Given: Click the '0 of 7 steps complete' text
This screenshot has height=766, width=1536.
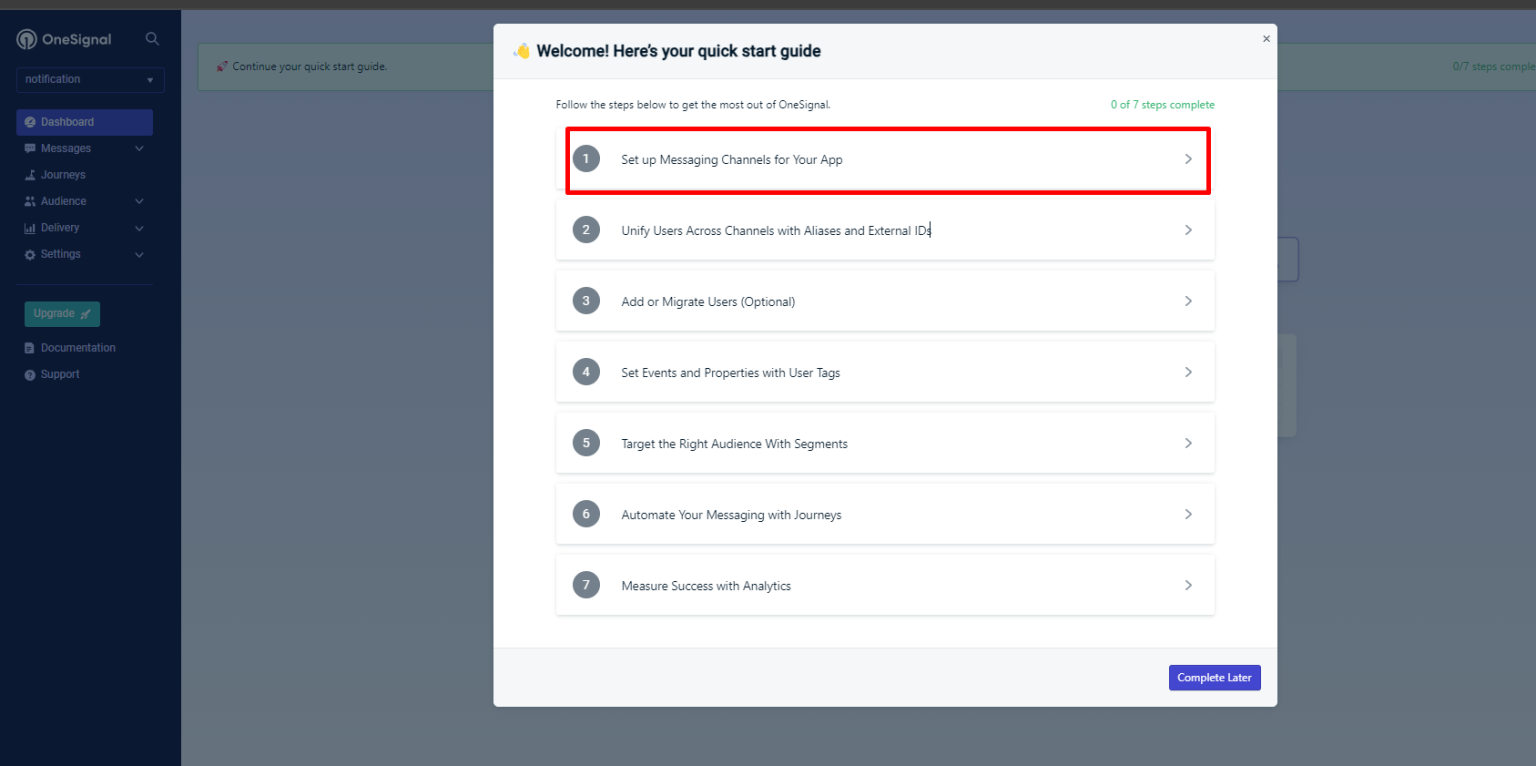Looking at the screenshot, I should coord(1163,105).
